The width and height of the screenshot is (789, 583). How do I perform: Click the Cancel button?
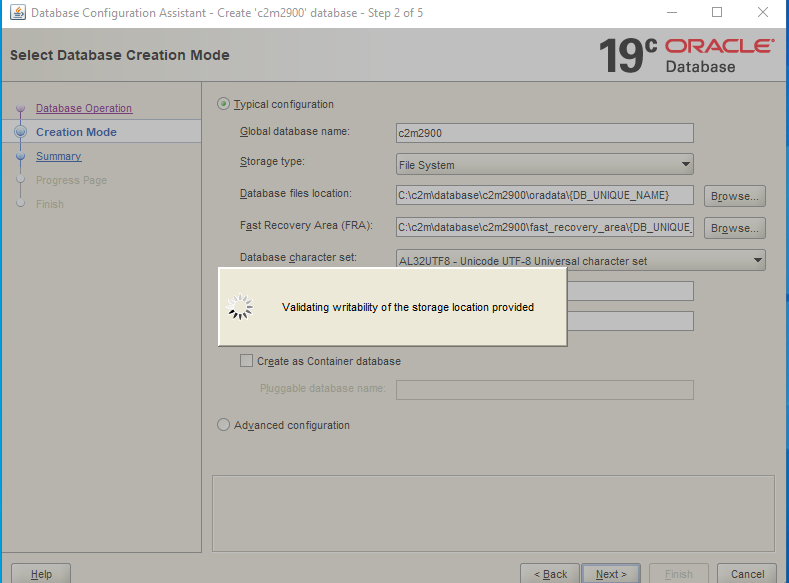tap(747, 574)
